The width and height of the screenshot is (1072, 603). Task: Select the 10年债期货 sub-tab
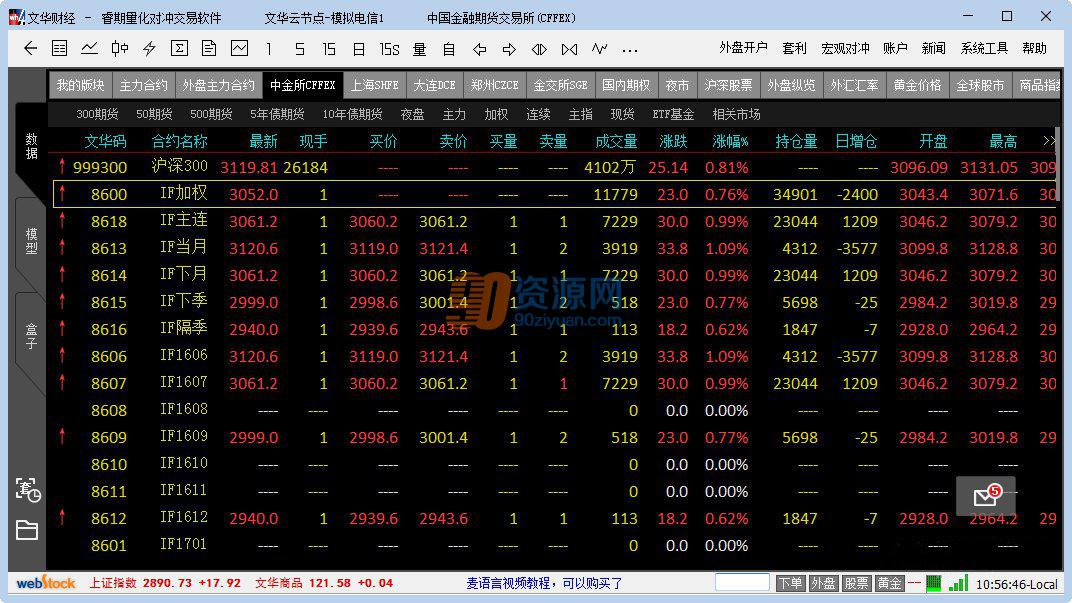pos(352,114)
